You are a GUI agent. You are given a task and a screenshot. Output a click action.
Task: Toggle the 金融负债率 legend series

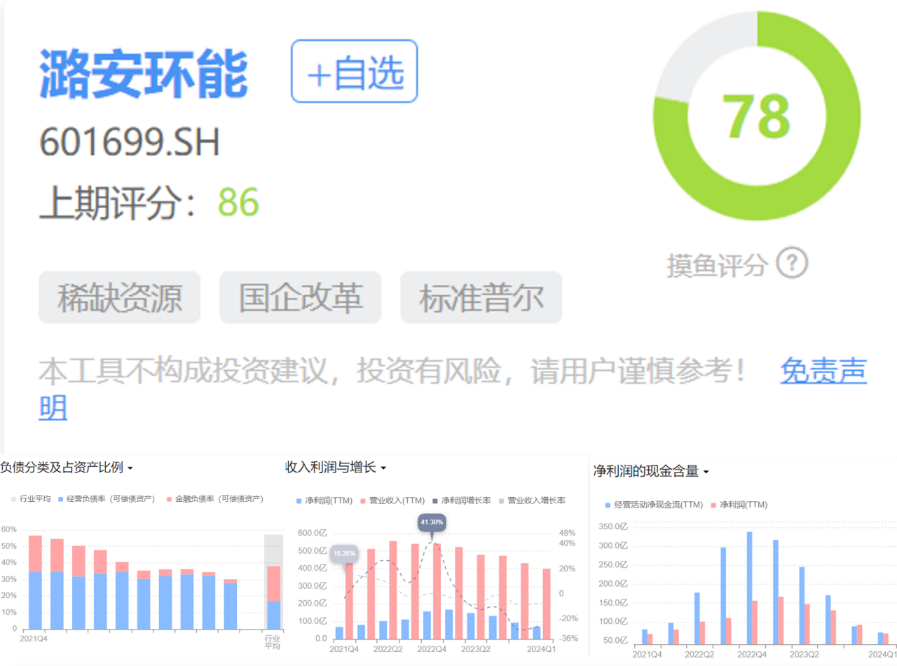pyautogui.click(x=215, y=499)
